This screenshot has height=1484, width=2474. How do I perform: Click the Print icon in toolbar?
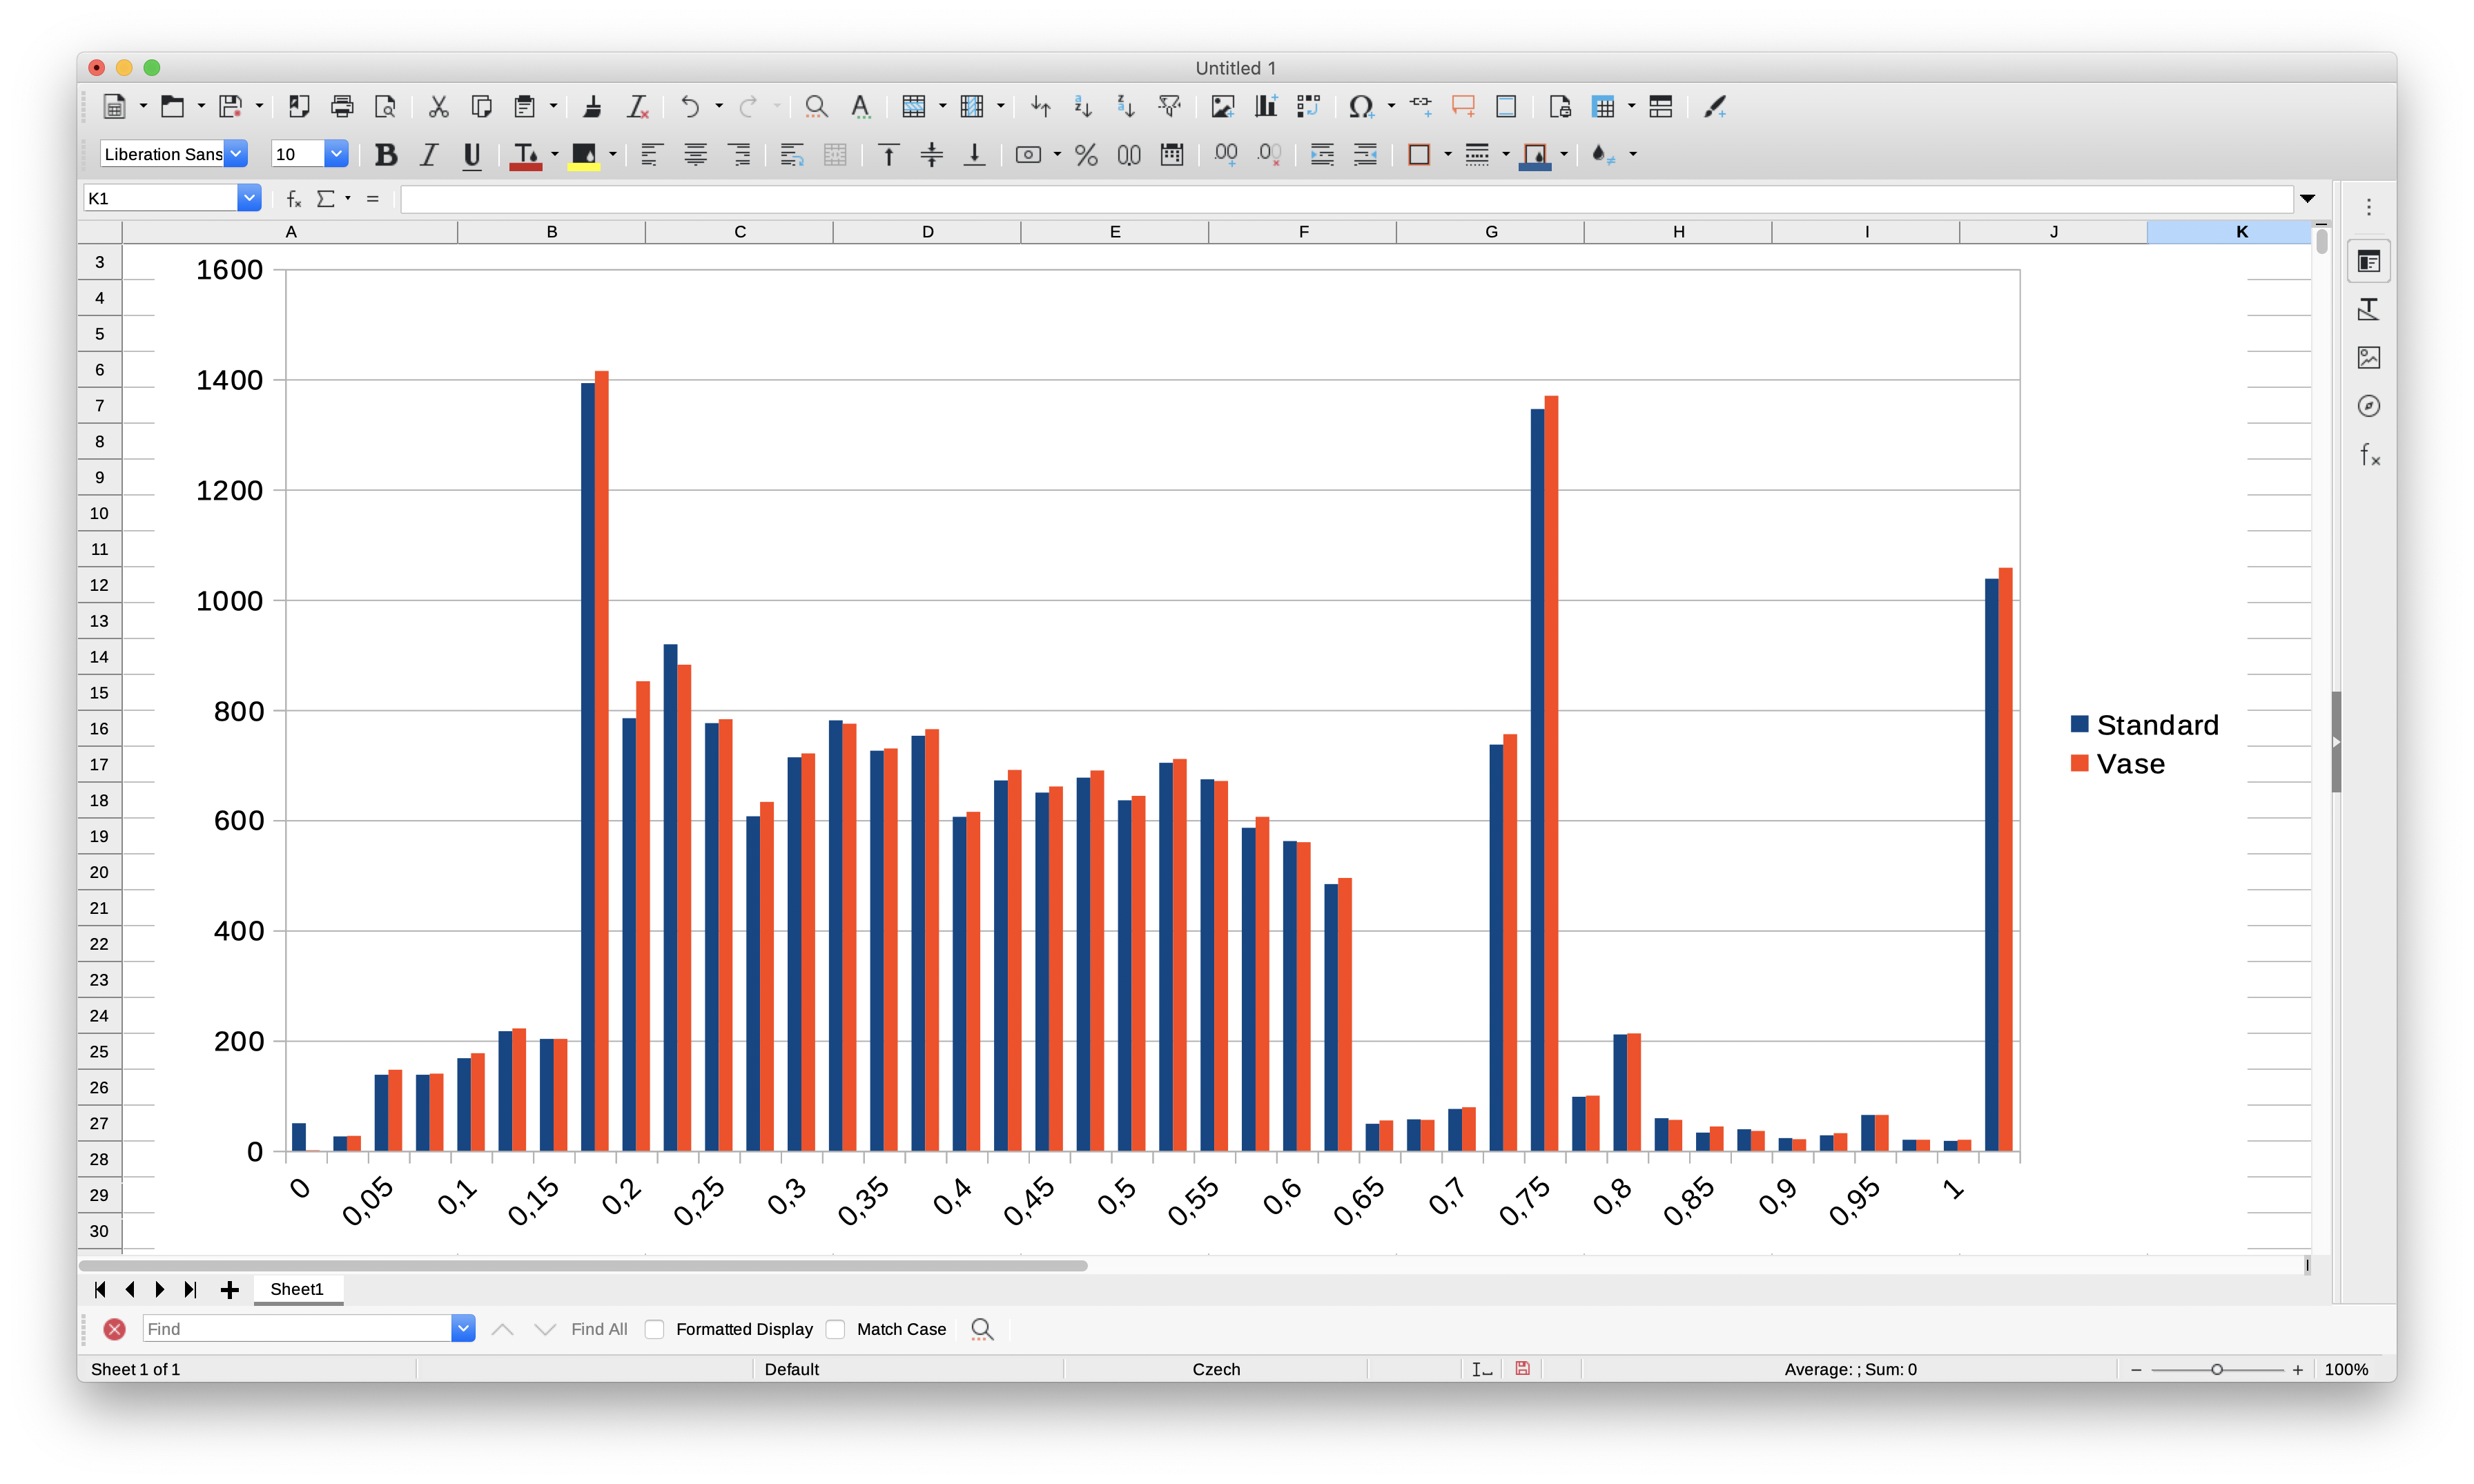point(342,106)
